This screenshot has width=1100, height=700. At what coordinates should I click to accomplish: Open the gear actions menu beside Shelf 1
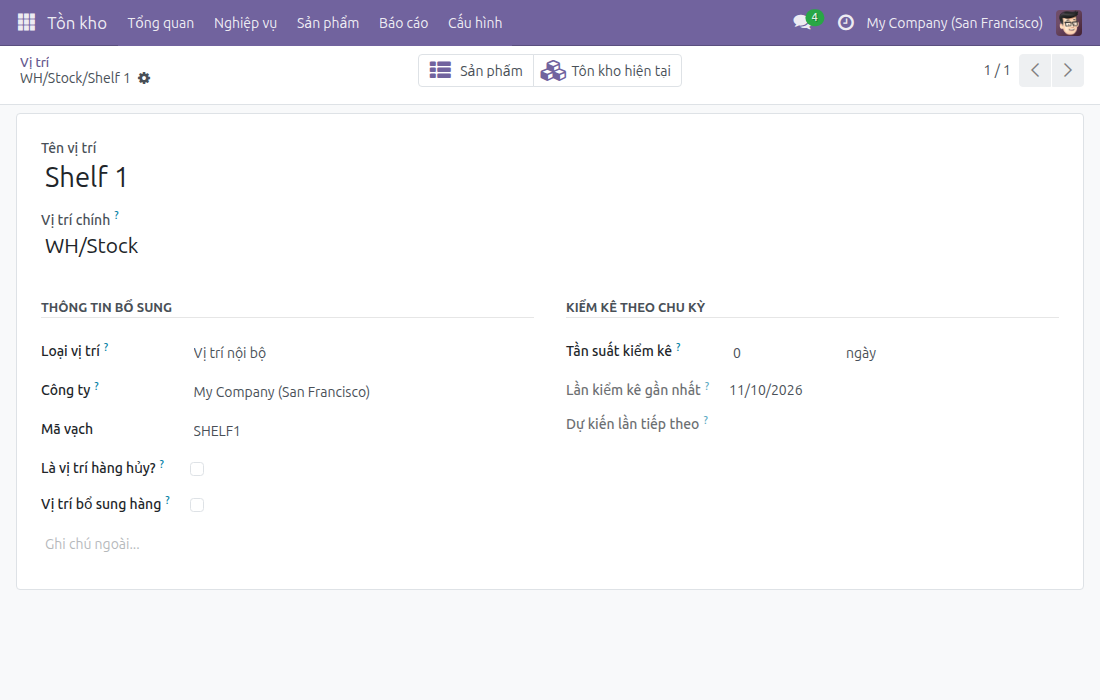coord(144,78)
